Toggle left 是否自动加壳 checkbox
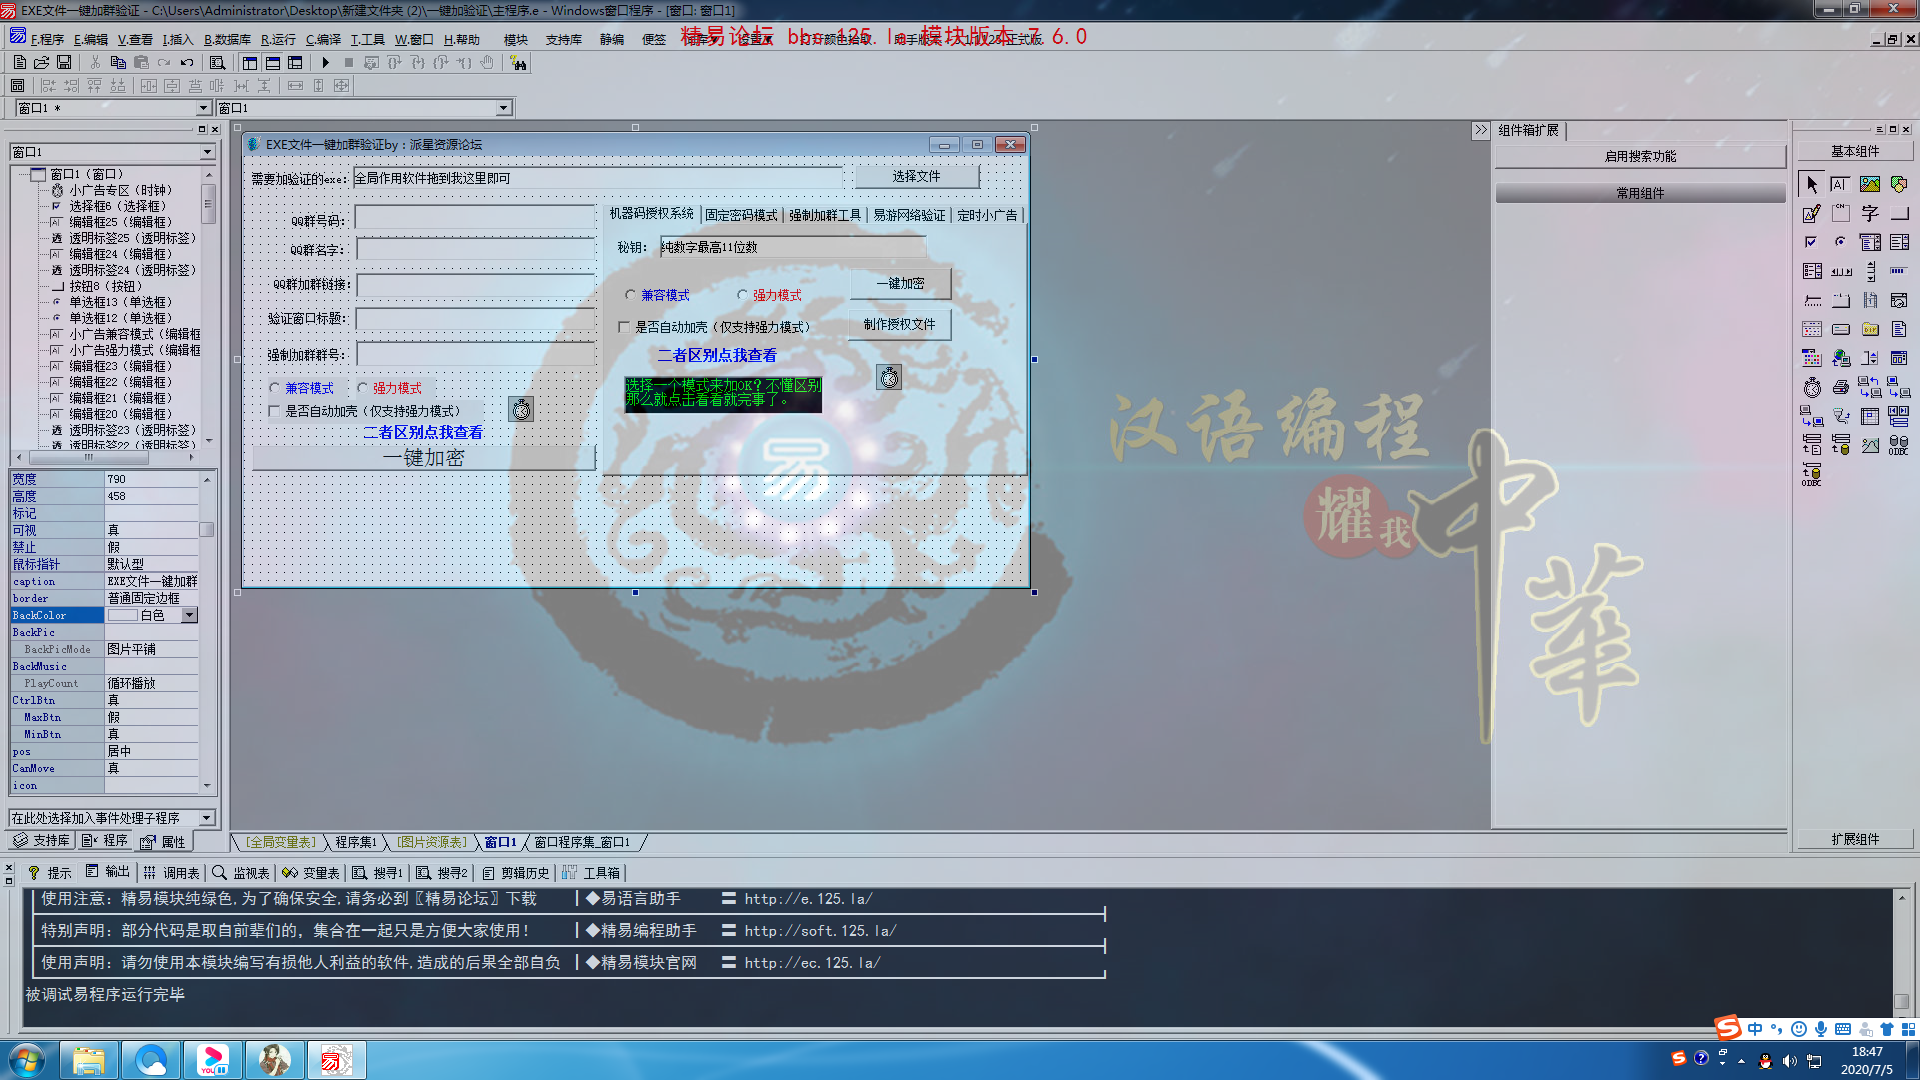This screenshot has width=1920, height=1080. (x=275, y=411)
